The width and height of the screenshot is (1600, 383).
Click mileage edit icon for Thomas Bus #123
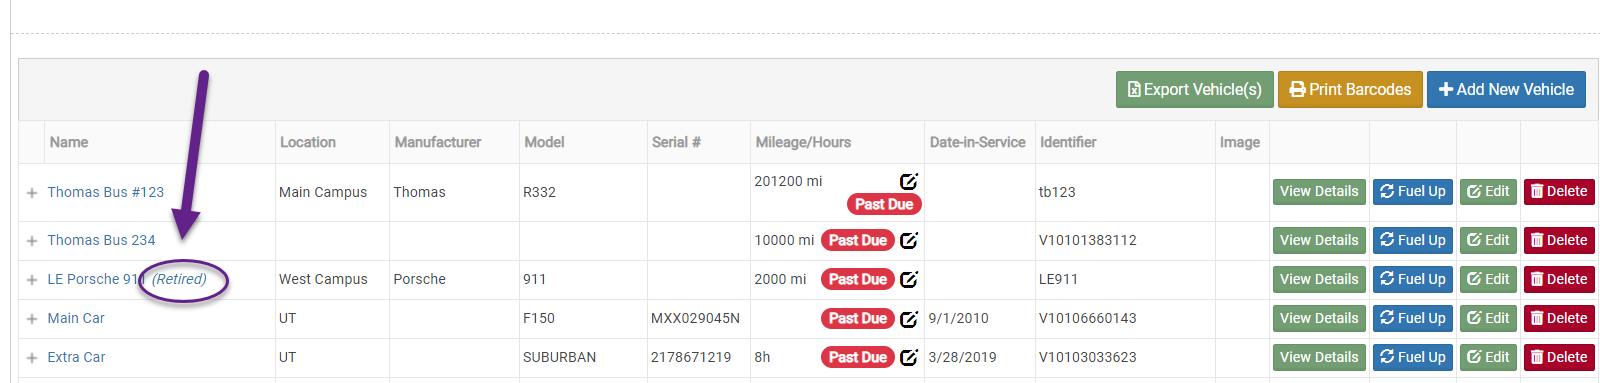(x=908, y=181)
